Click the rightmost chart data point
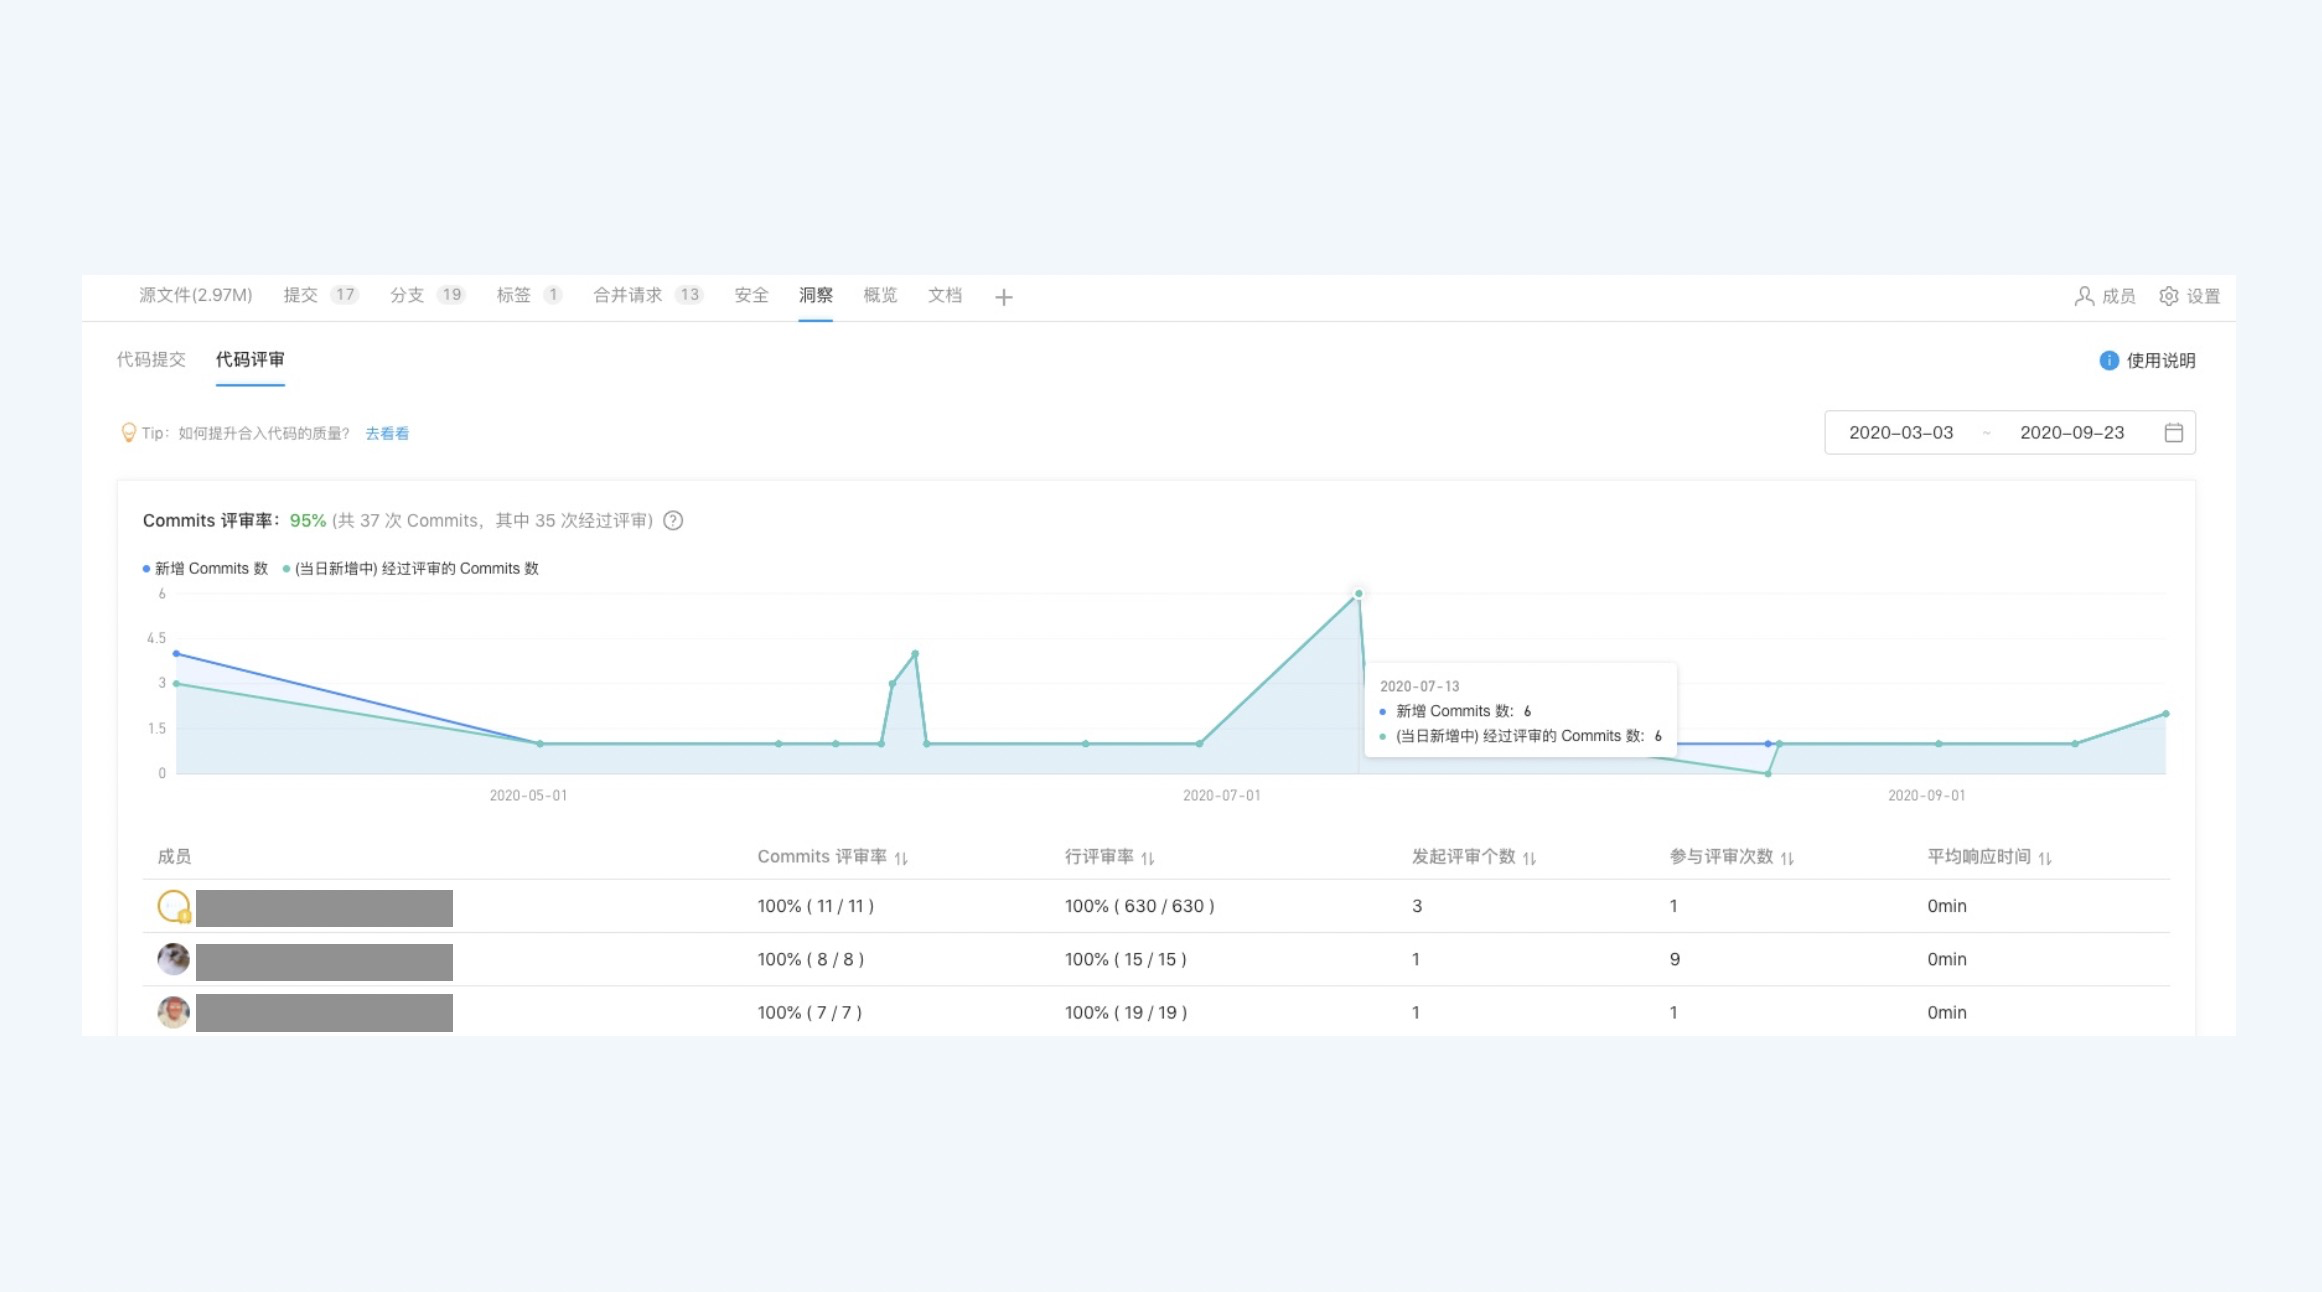The height and width of the screenshot is (1292, 2322). pyautogui.click(x=2166, y=714)
